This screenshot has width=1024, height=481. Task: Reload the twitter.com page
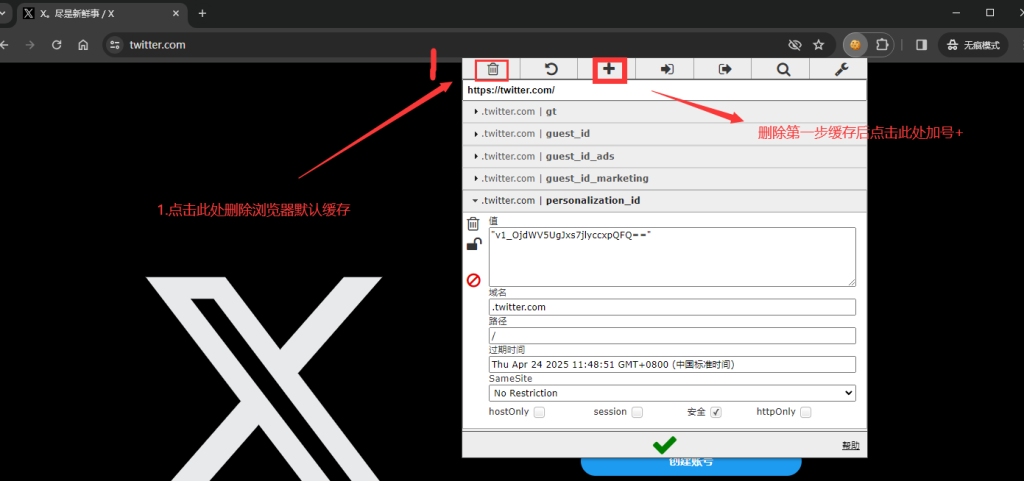click(57, 45)
